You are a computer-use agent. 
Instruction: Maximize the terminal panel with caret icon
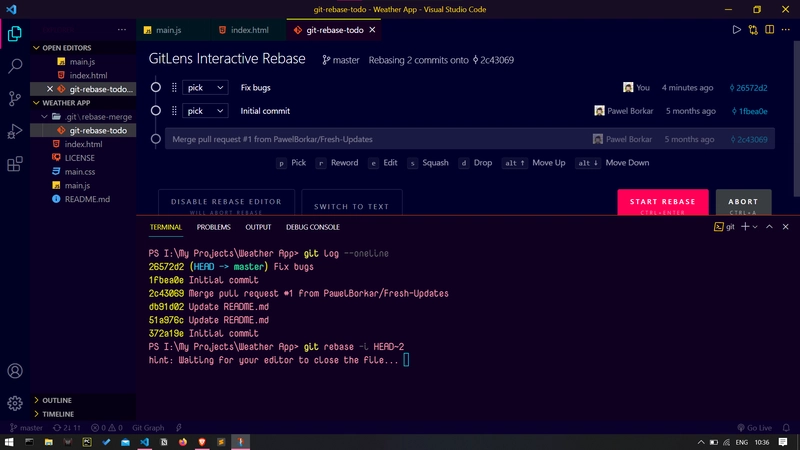769,227
